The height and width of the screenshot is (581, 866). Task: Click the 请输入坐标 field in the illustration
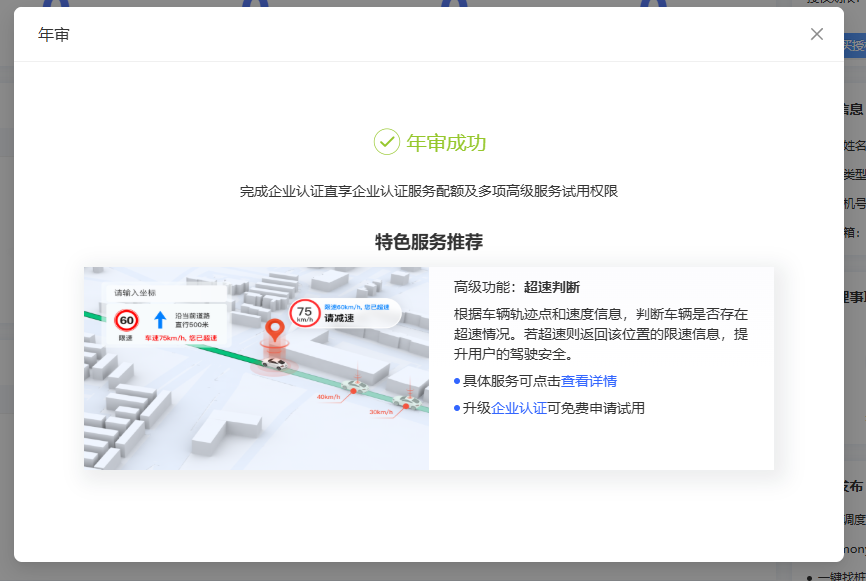[x=165, y=293]
